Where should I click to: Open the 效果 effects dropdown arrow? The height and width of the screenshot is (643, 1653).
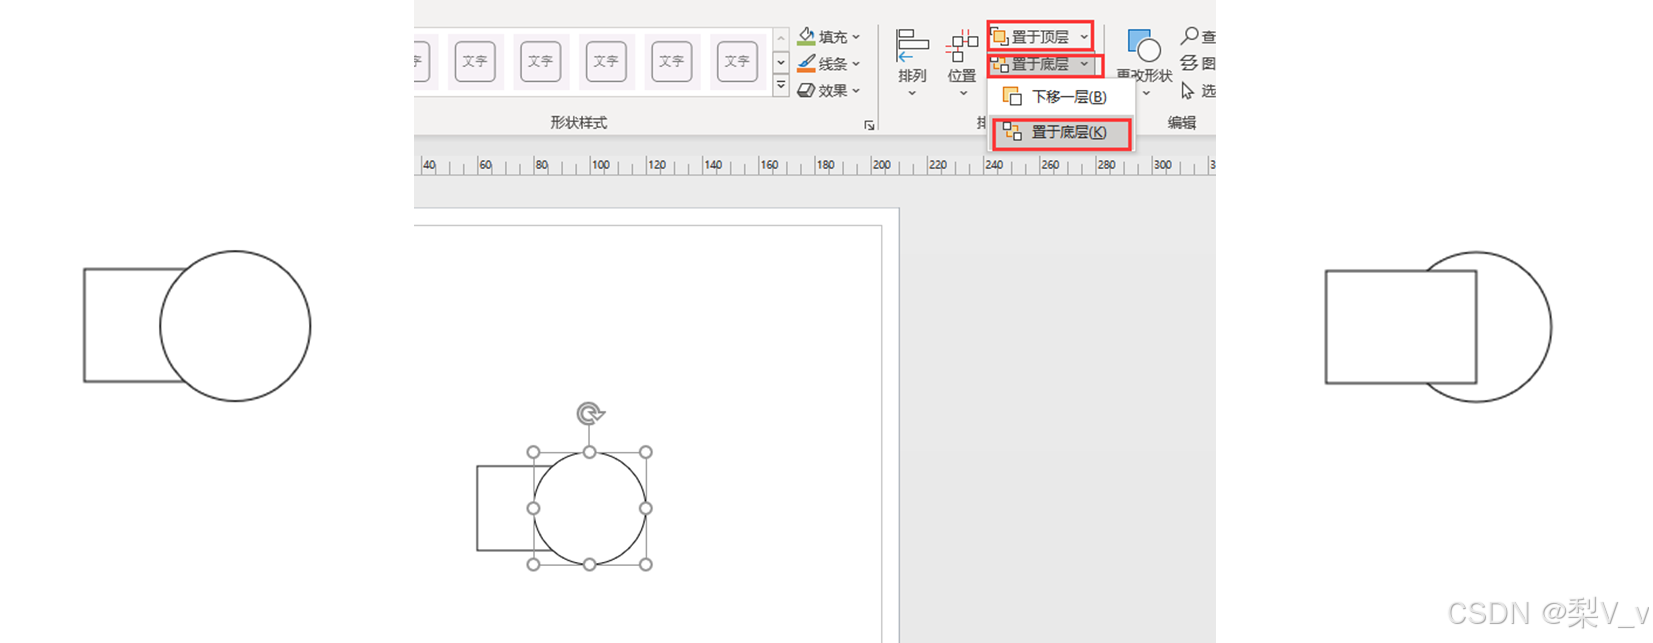coord(856,91)
